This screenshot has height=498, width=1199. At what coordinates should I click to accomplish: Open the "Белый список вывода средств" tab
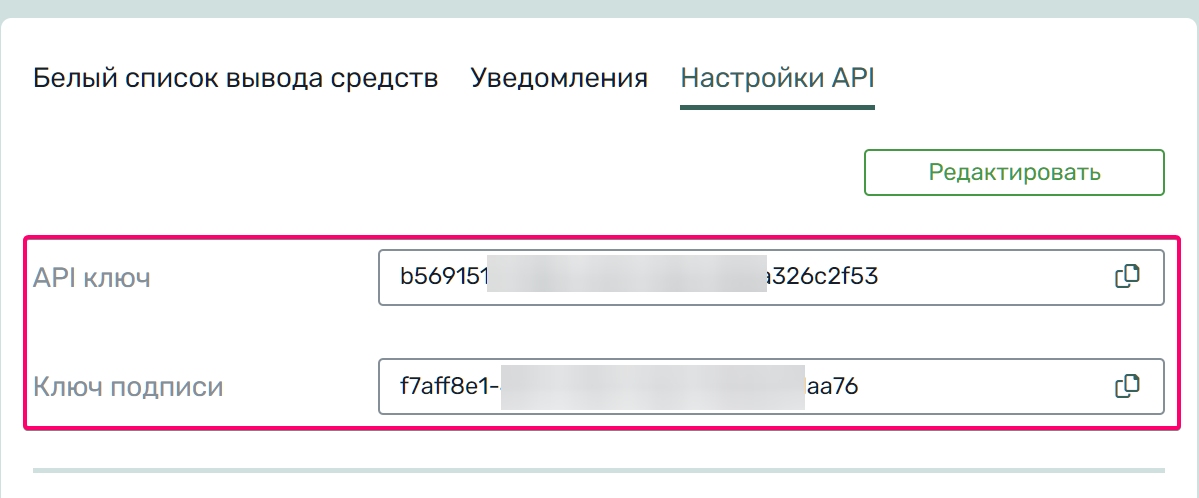tap(236, 78)
